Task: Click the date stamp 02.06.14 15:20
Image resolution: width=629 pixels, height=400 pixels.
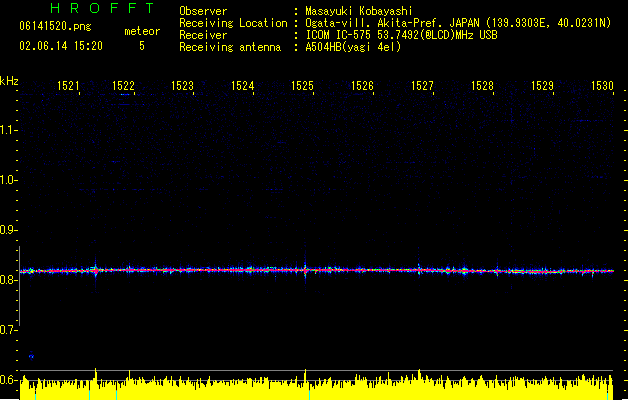Action: tap(61, 46)
